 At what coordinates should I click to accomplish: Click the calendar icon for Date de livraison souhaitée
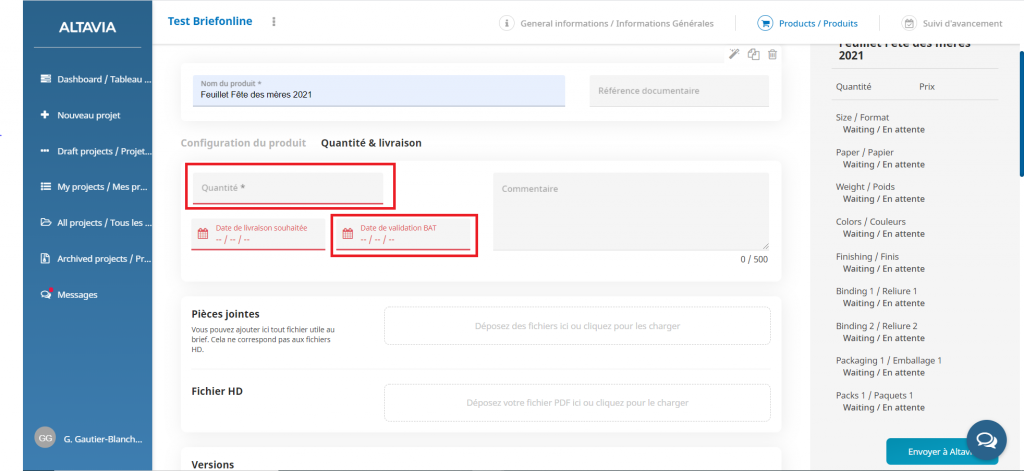pyautogui.click(x=203, y=234)
